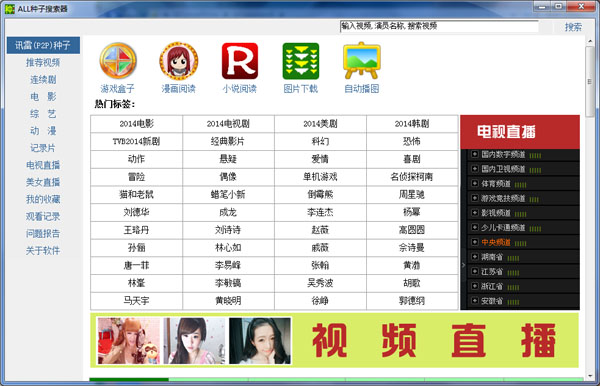Expand the 江苏省 channel group
Viewport: 600px width, 386px height.
(475, 272)
